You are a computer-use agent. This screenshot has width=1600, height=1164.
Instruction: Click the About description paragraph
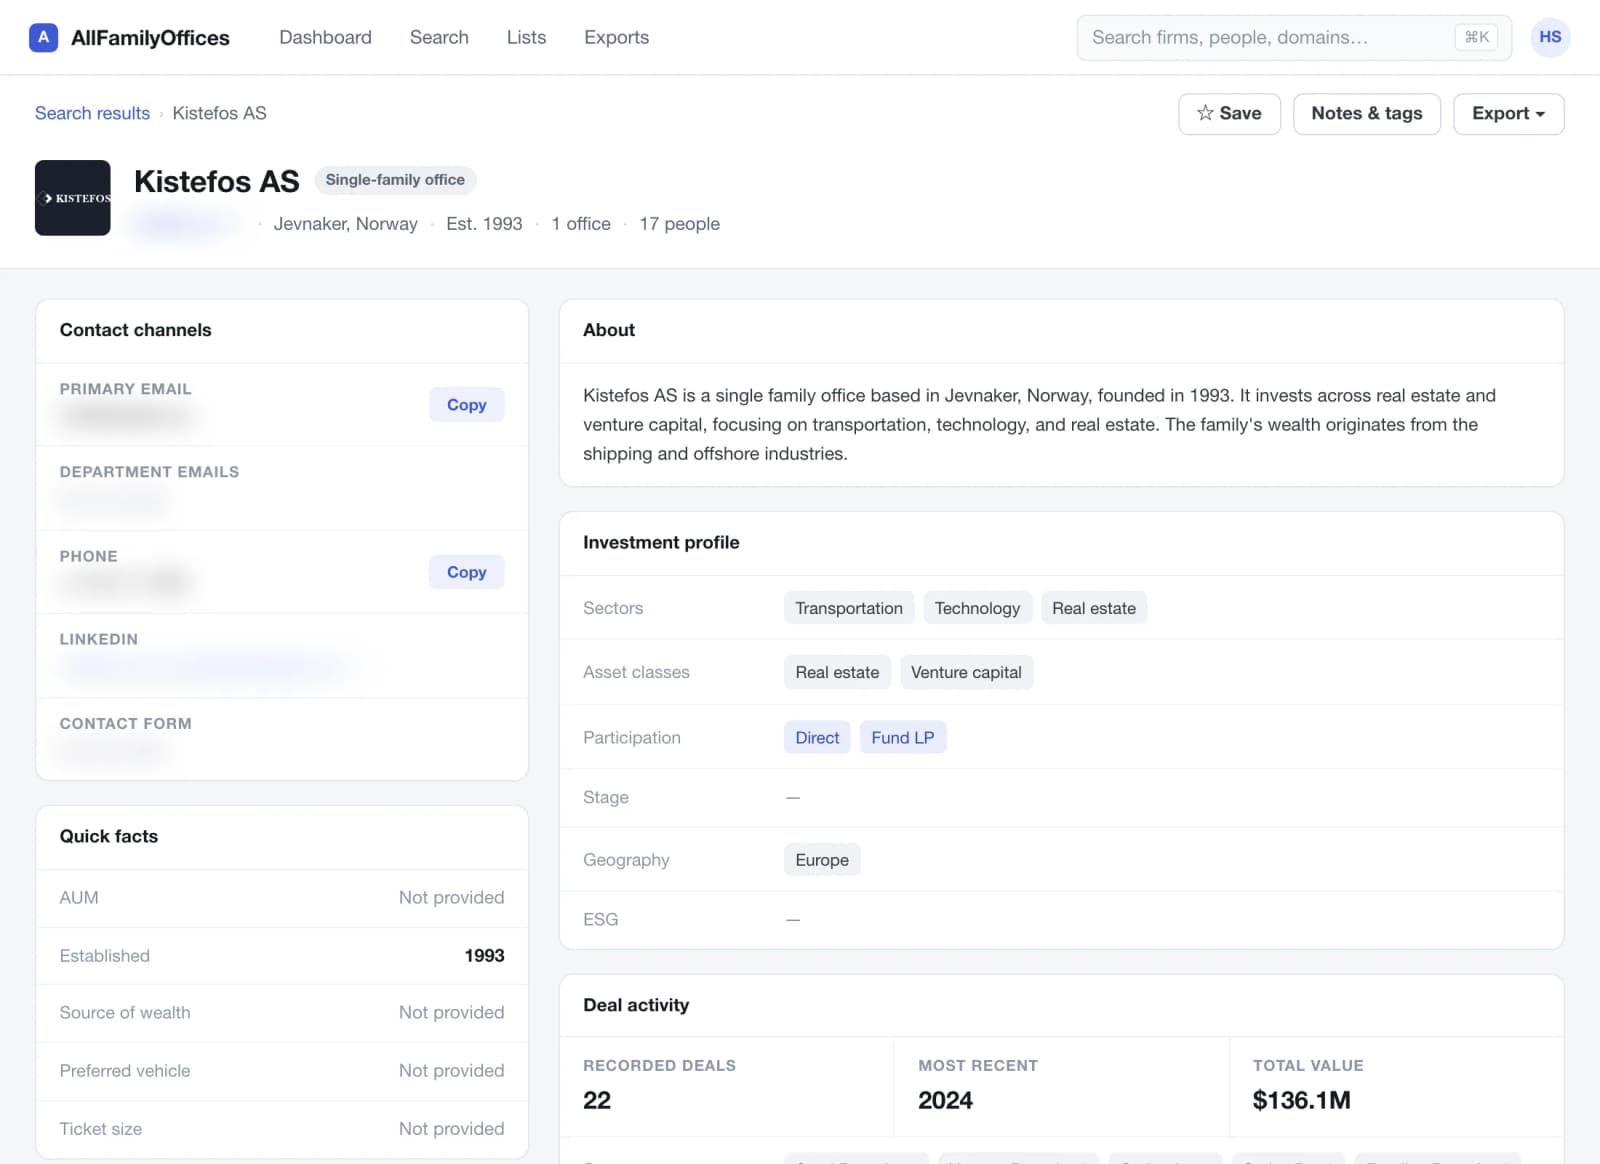pos(1040,425)
